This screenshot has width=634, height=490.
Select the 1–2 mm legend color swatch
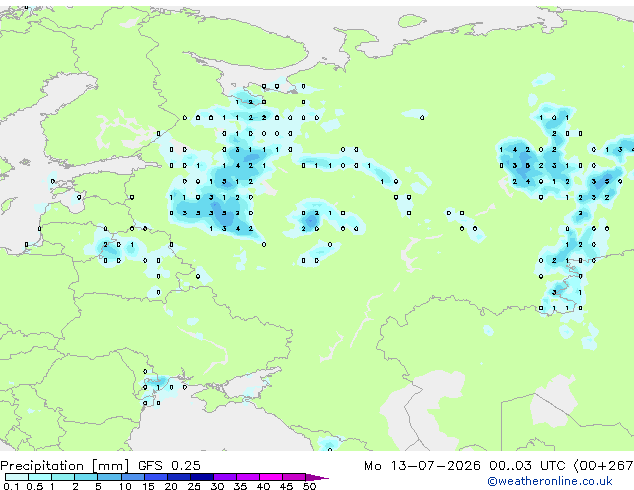63,477
